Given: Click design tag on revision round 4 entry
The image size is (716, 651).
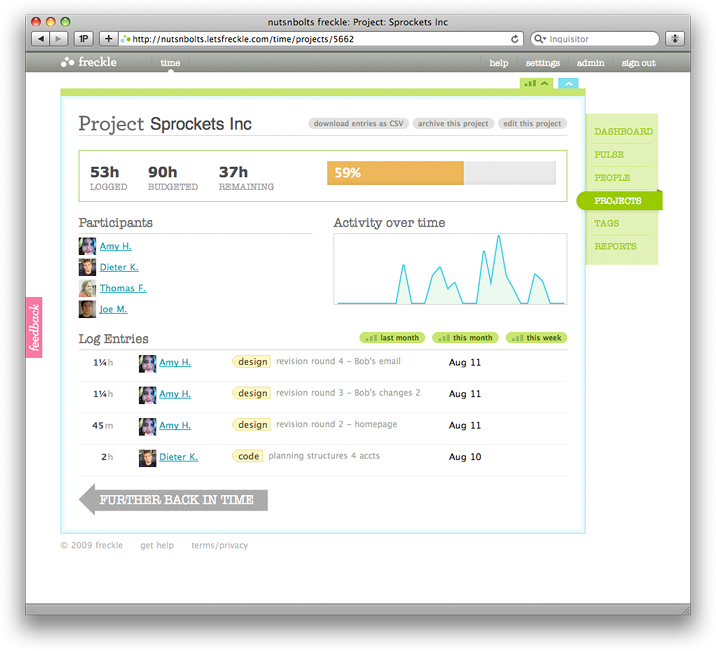Looking at the screenshot, I should pyautogui.click(x=252, y=362).
